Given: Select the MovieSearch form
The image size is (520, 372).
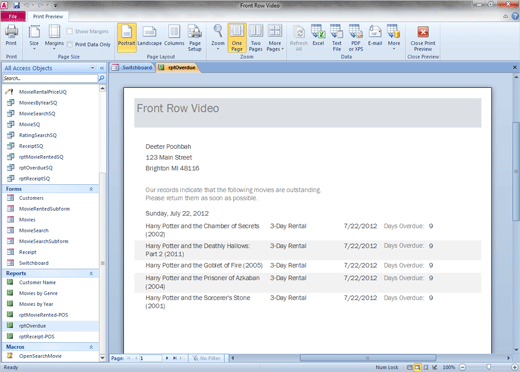Looking at the screenshot, I should (x=34, y=230).
